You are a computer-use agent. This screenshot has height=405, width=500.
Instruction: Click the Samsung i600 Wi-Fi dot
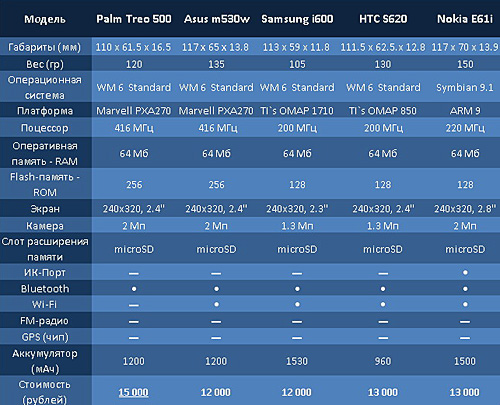tap(297, 304)
